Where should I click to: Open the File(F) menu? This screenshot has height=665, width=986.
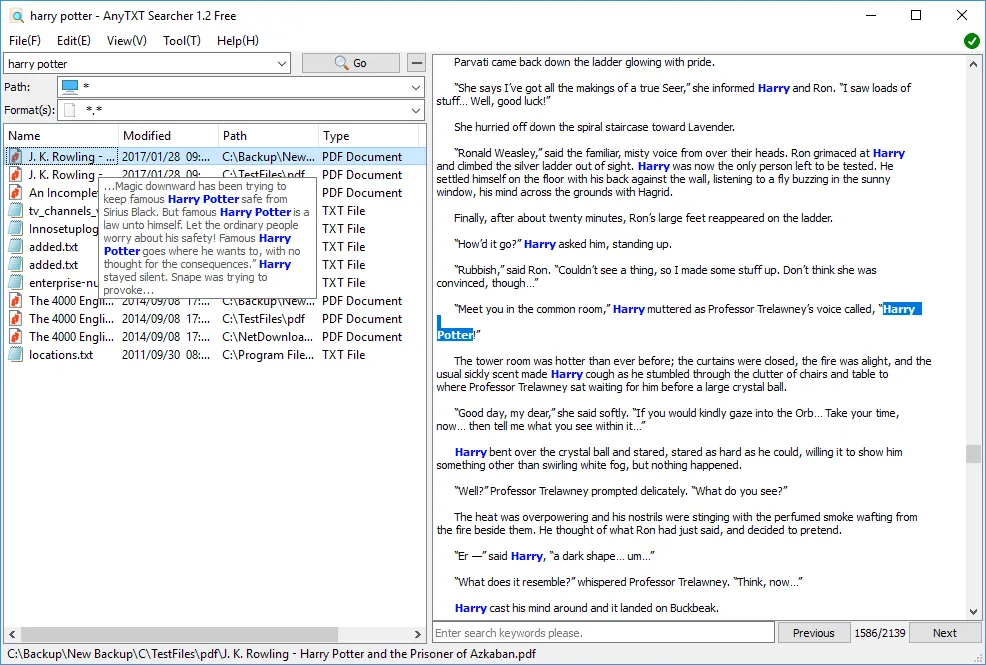pyautogui.click(x=25, y=41)
